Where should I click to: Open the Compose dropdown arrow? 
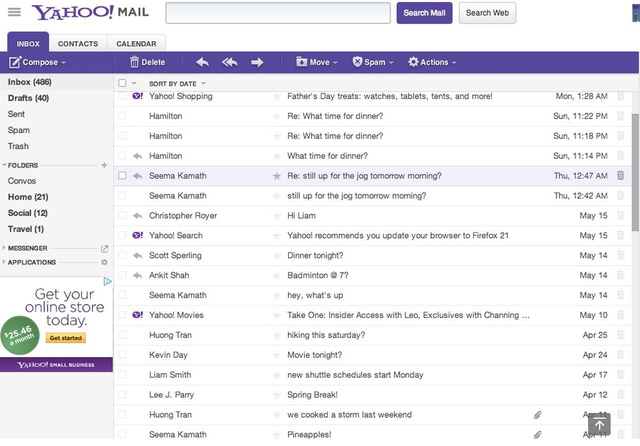pyautogui.click(x=63, y=63)
